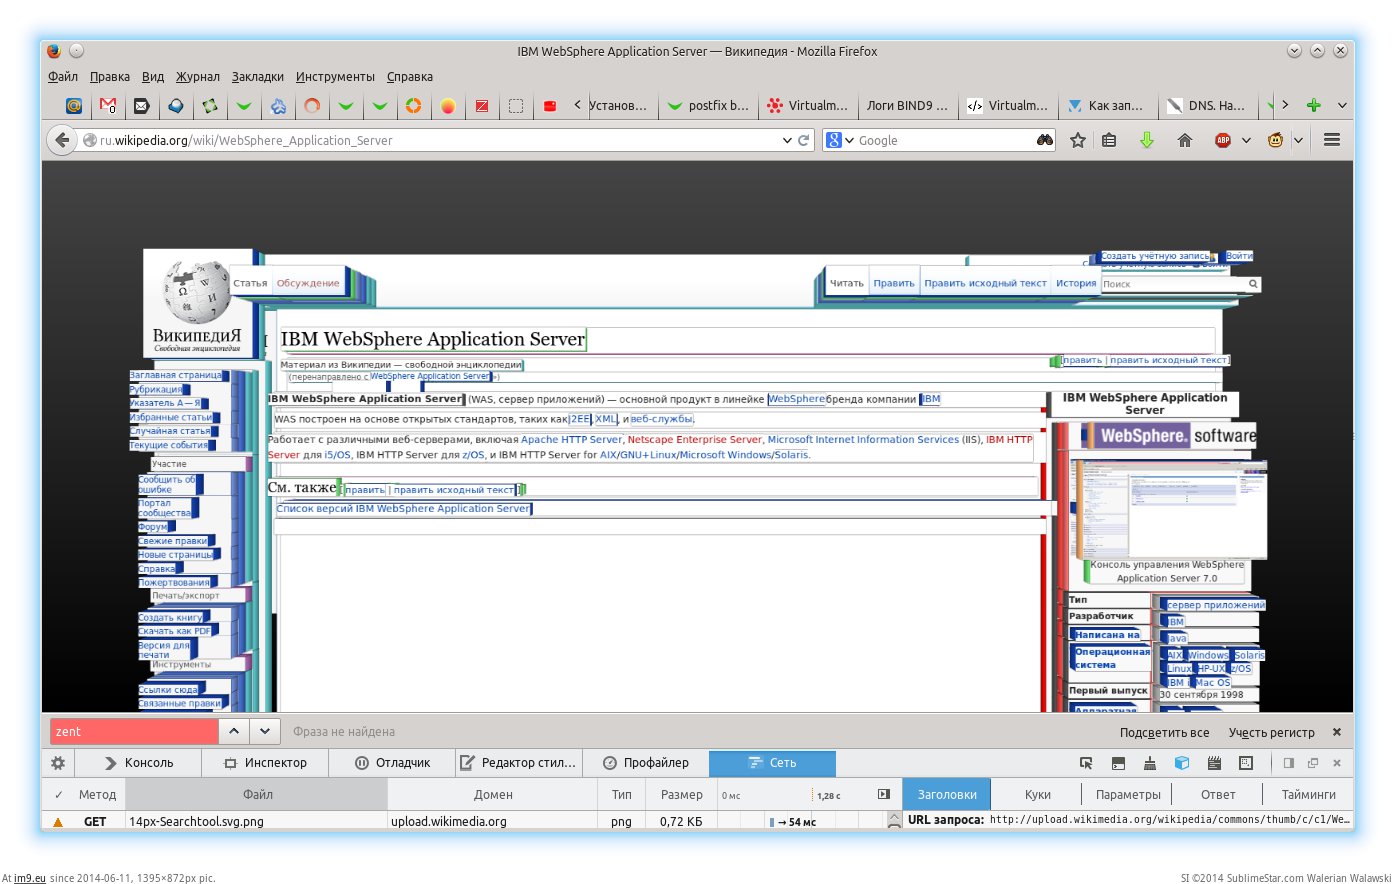
Task: Switch to Инспектор devtools tab
Action: [265, 762]
